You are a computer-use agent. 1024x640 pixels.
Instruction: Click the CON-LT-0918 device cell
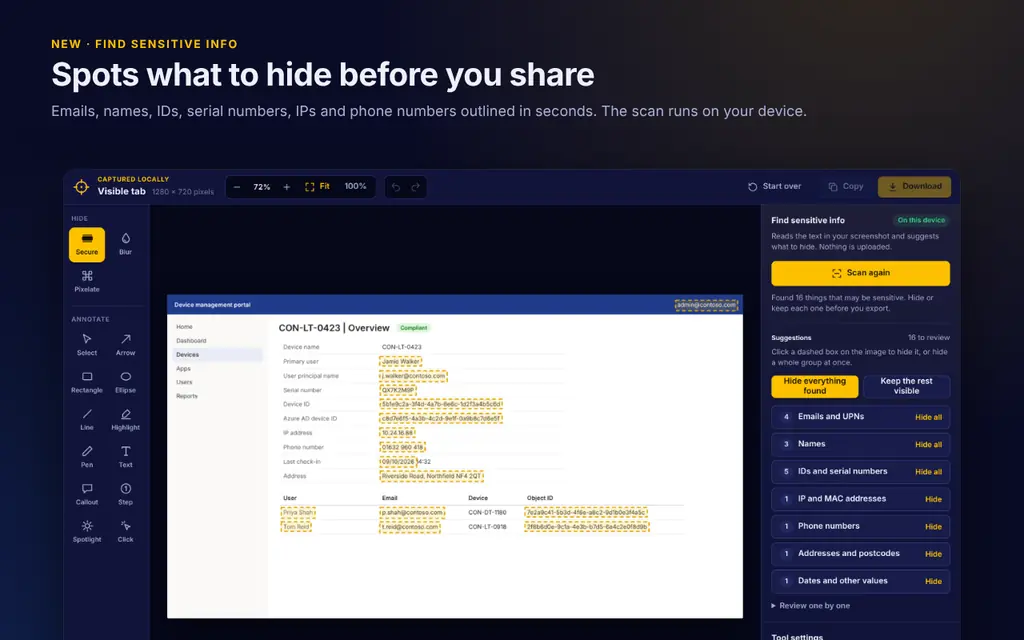point(487,527)
